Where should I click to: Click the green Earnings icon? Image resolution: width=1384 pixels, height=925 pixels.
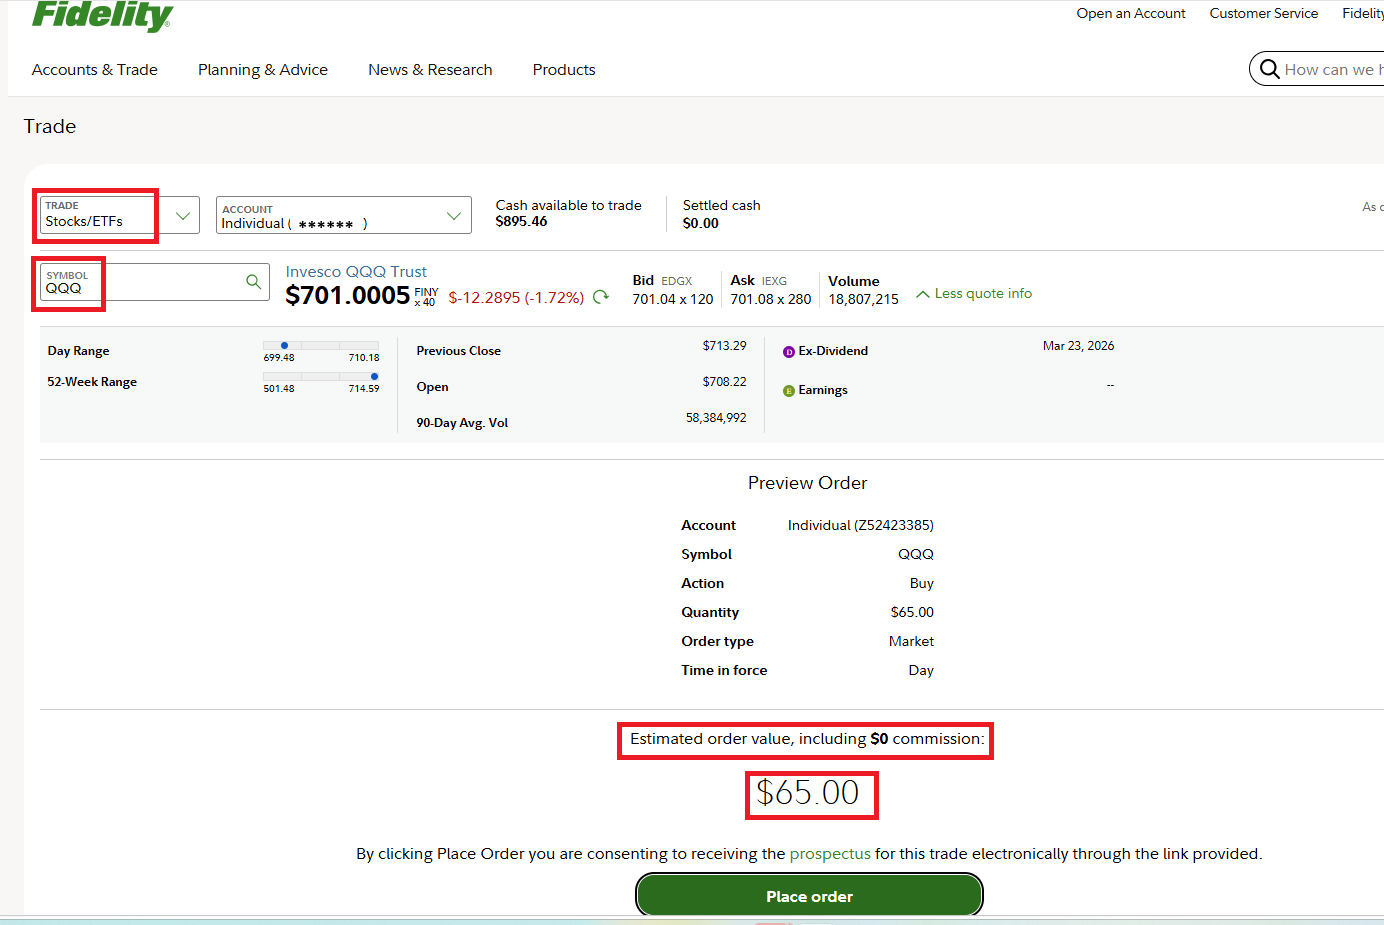point(789,390)
